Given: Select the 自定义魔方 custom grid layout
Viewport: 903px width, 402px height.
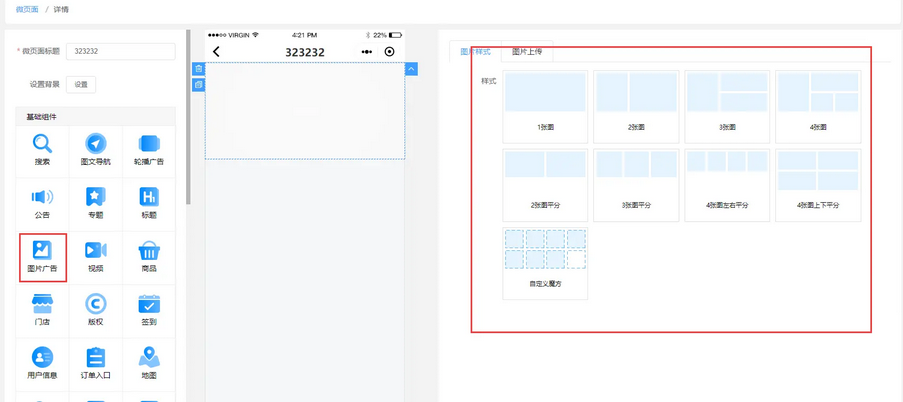Looking at the screenshot, I should coord(545,263).
